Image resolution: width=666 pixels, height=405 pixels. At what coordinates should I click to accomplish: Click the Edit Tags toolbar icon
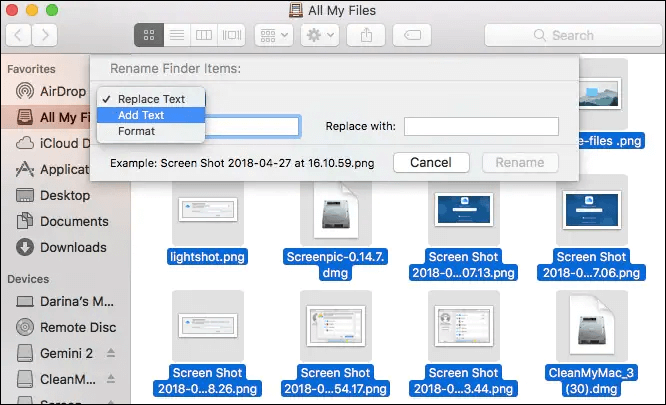411,35
